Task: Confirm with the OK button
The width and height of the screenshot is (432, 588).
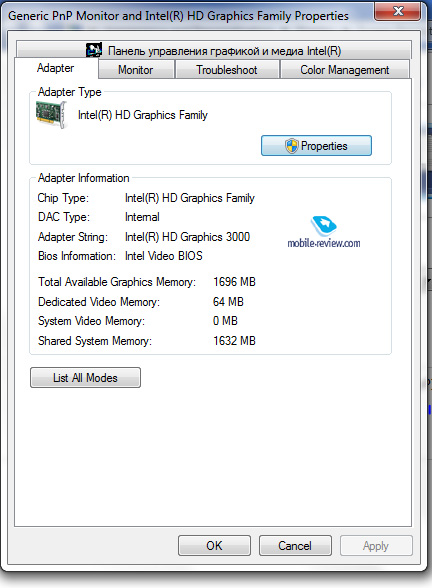Action: pyautogui.click(x=214, y=546)
